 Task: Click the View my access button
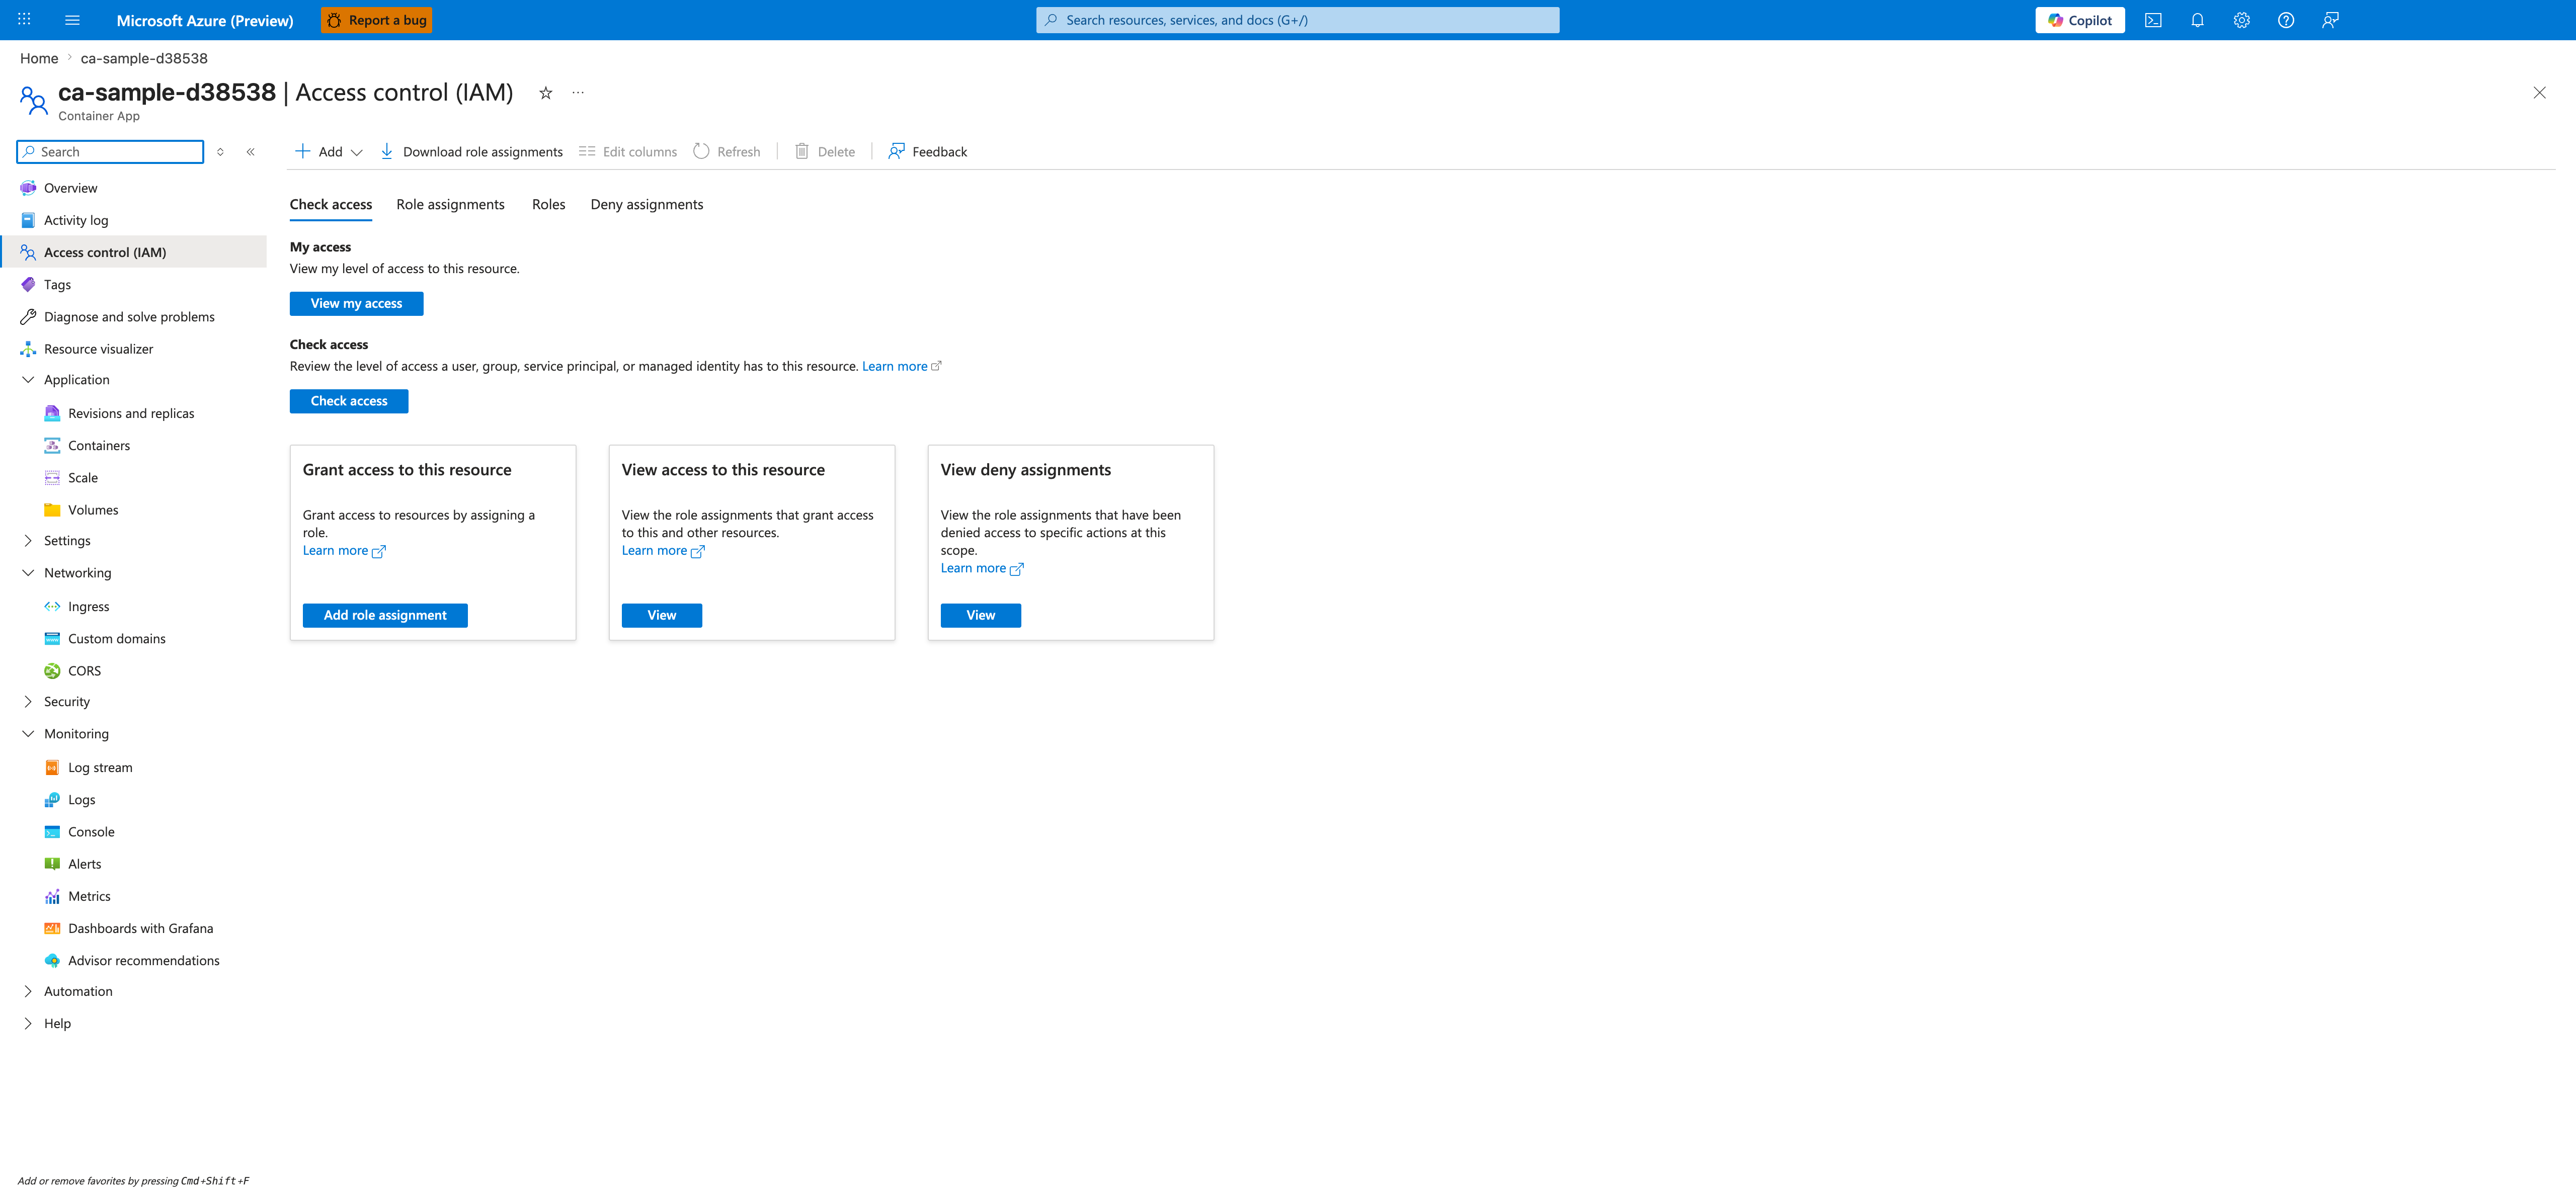356,304
